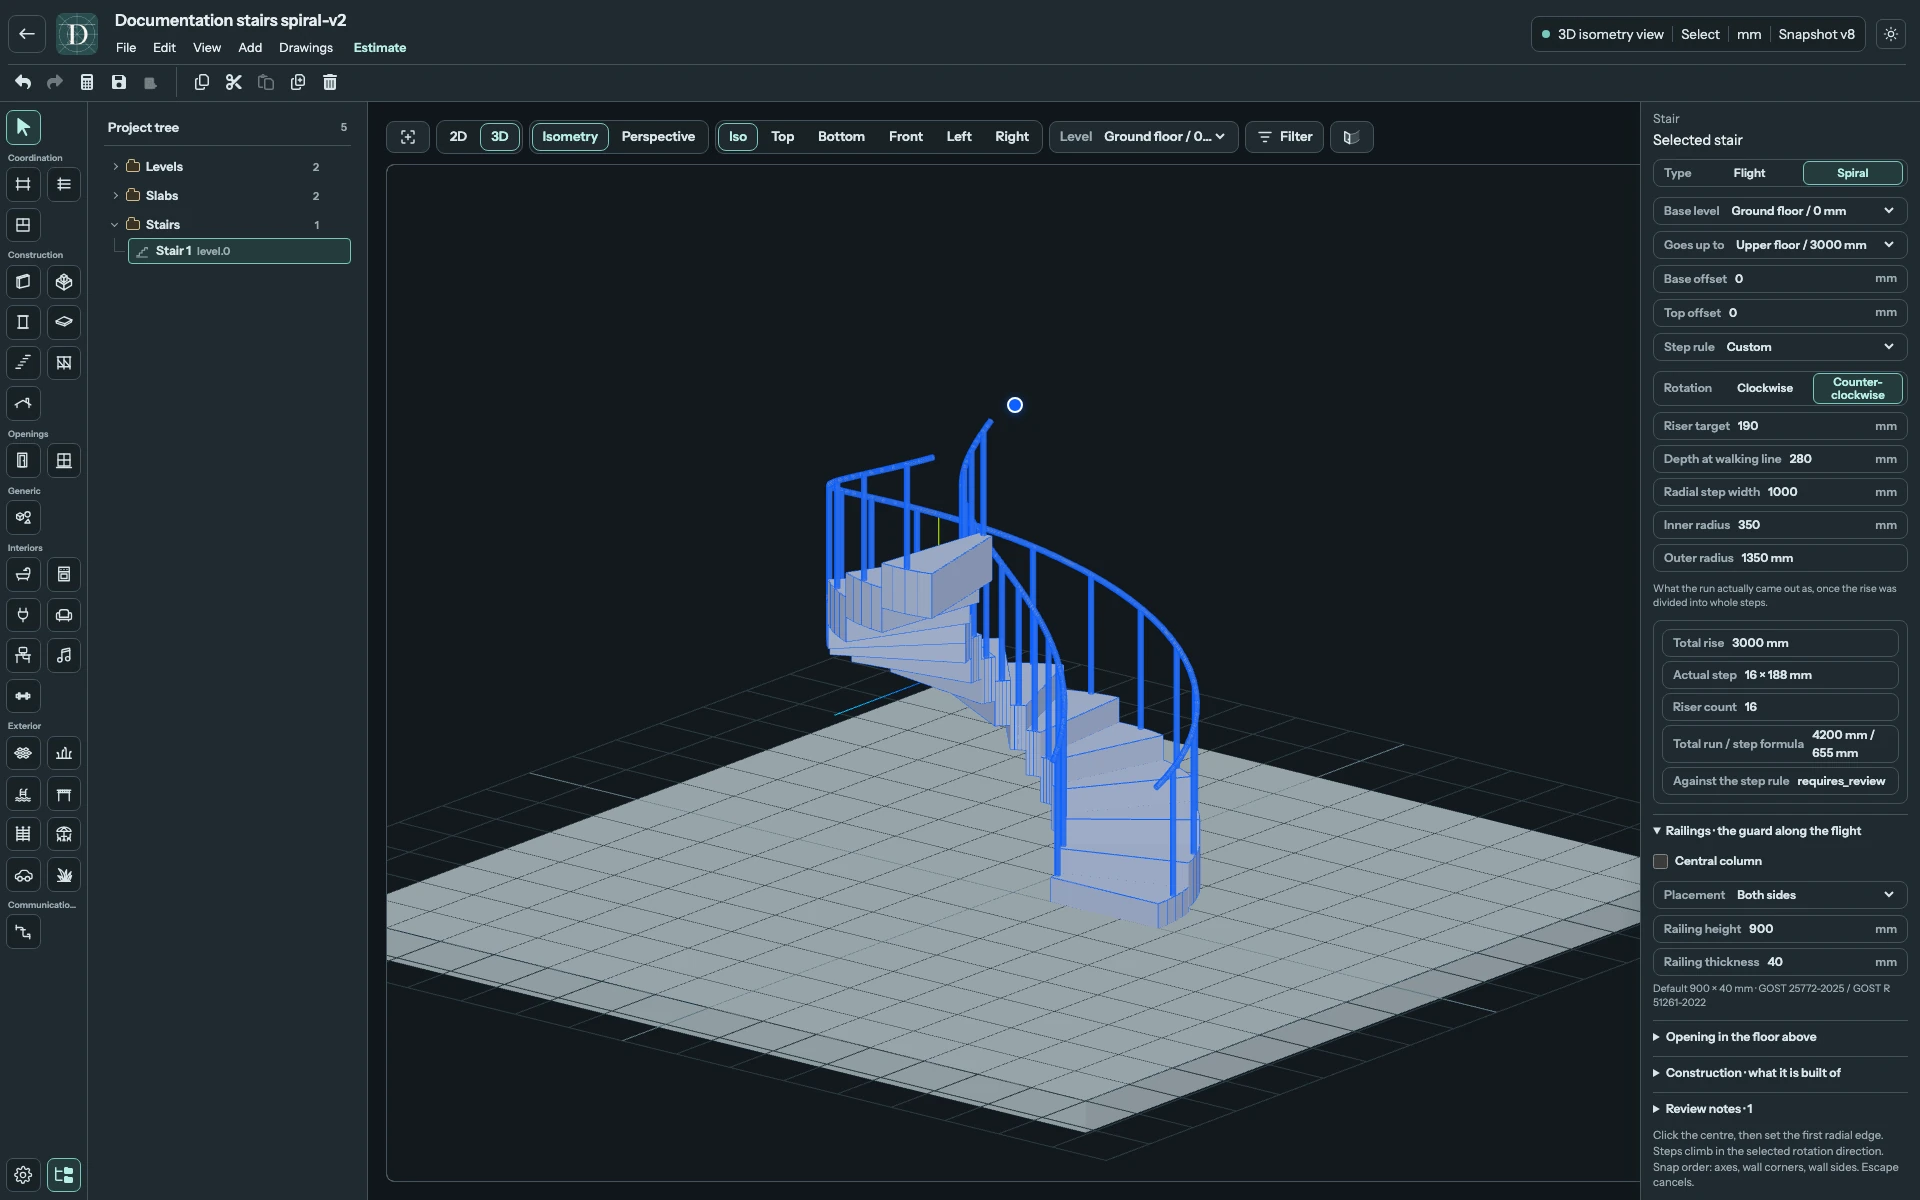Open the Step rule dropdown
The width and height of the screenshot is (1920, 1200).
click(1780, 347)
